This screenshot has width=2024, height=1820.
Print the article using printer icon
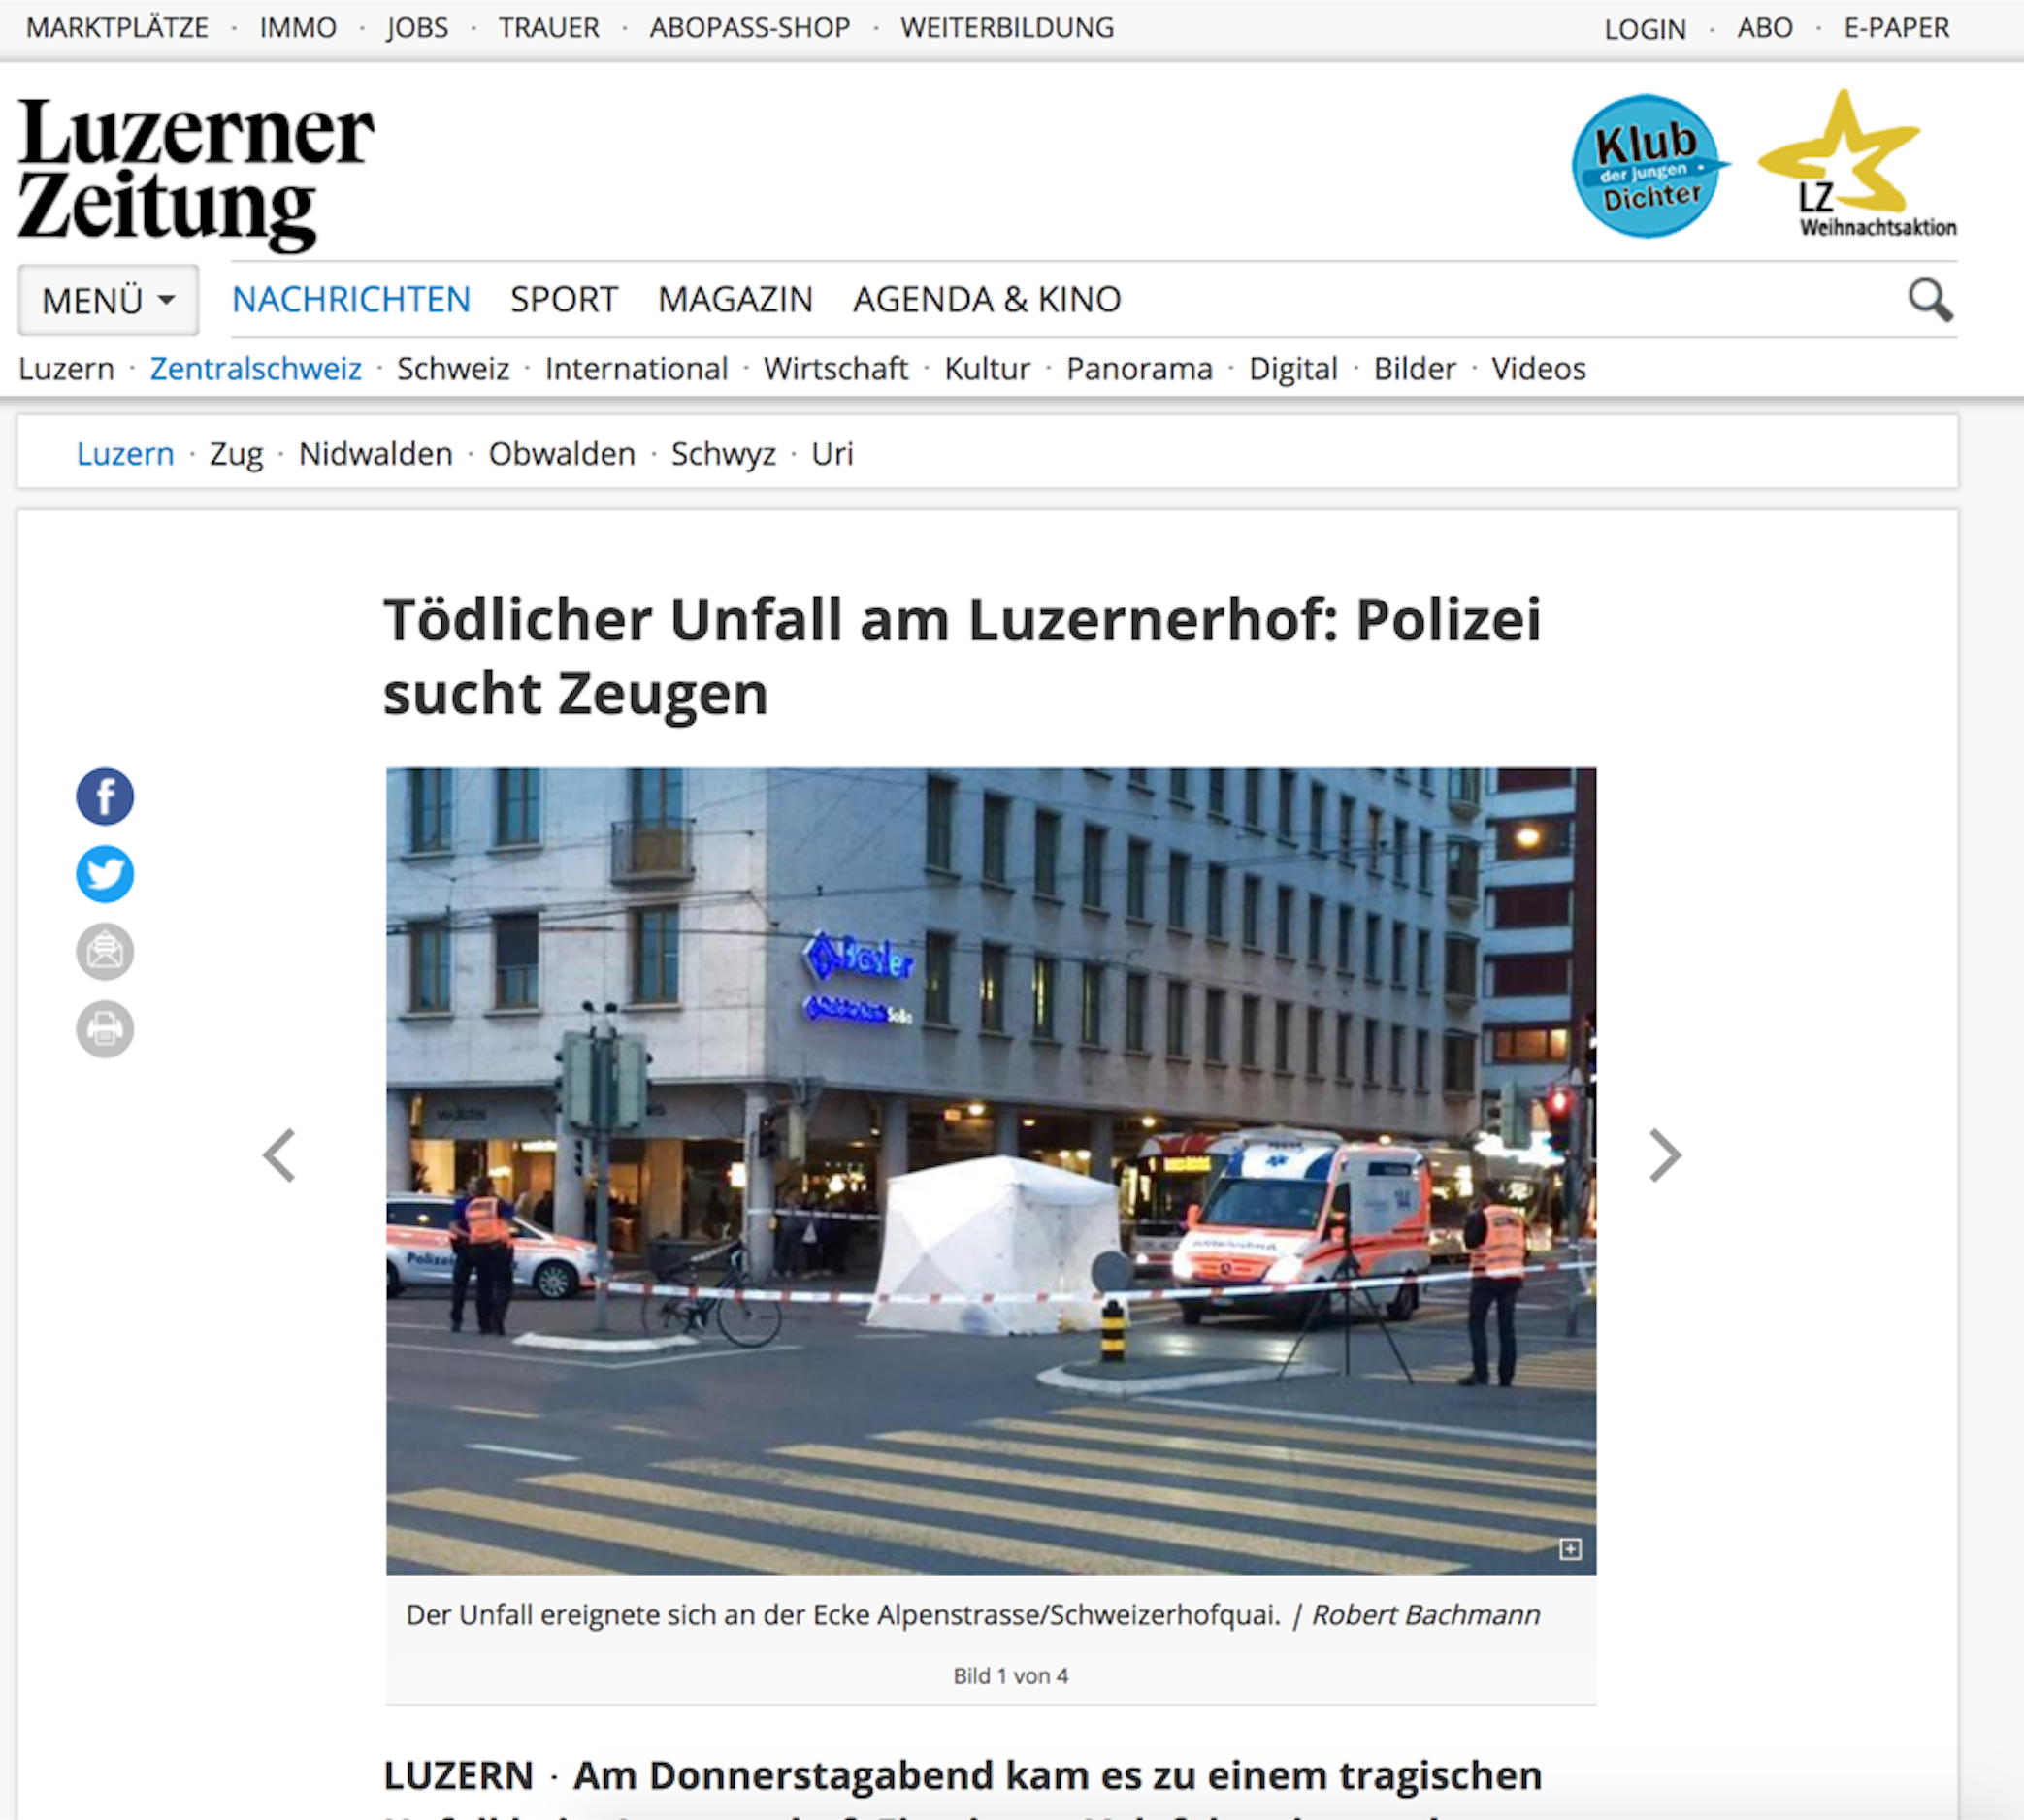[105, 1028]
